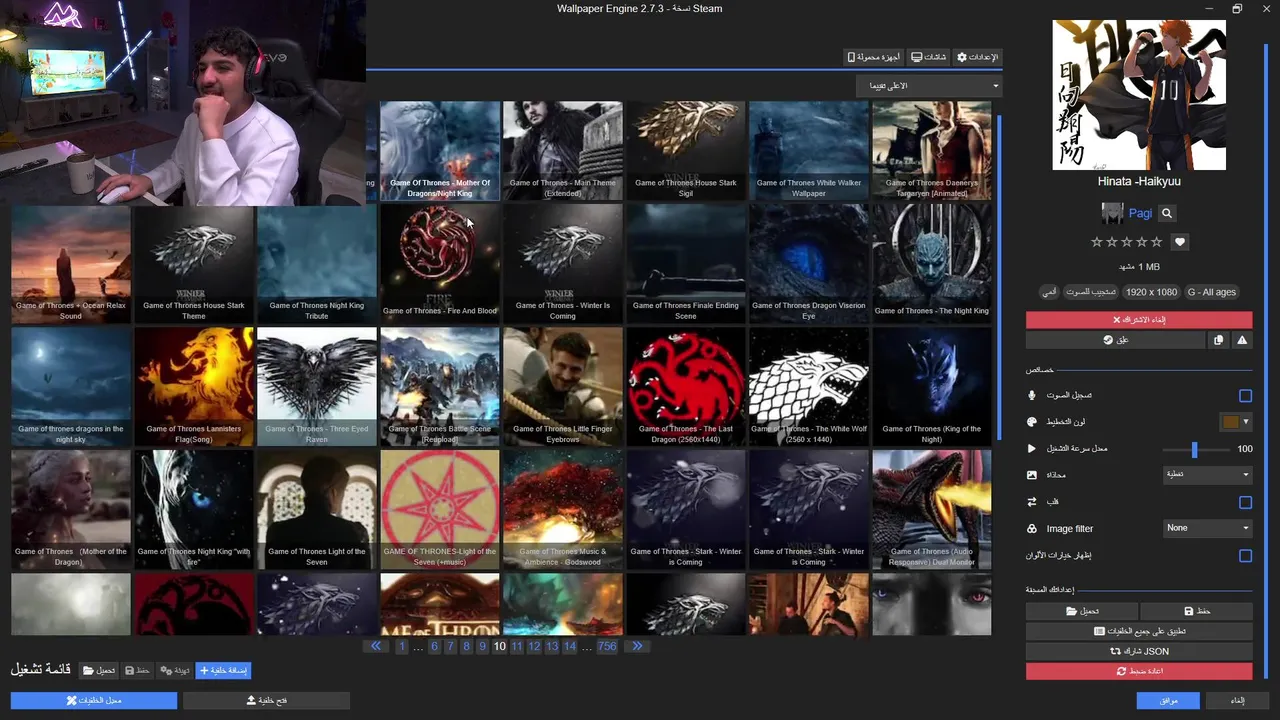Viewport: 1280px width, 720px height.
Task: Click the playlist save (حفظ) disk button
Action: pyautogui.click(x=137, y=670)
